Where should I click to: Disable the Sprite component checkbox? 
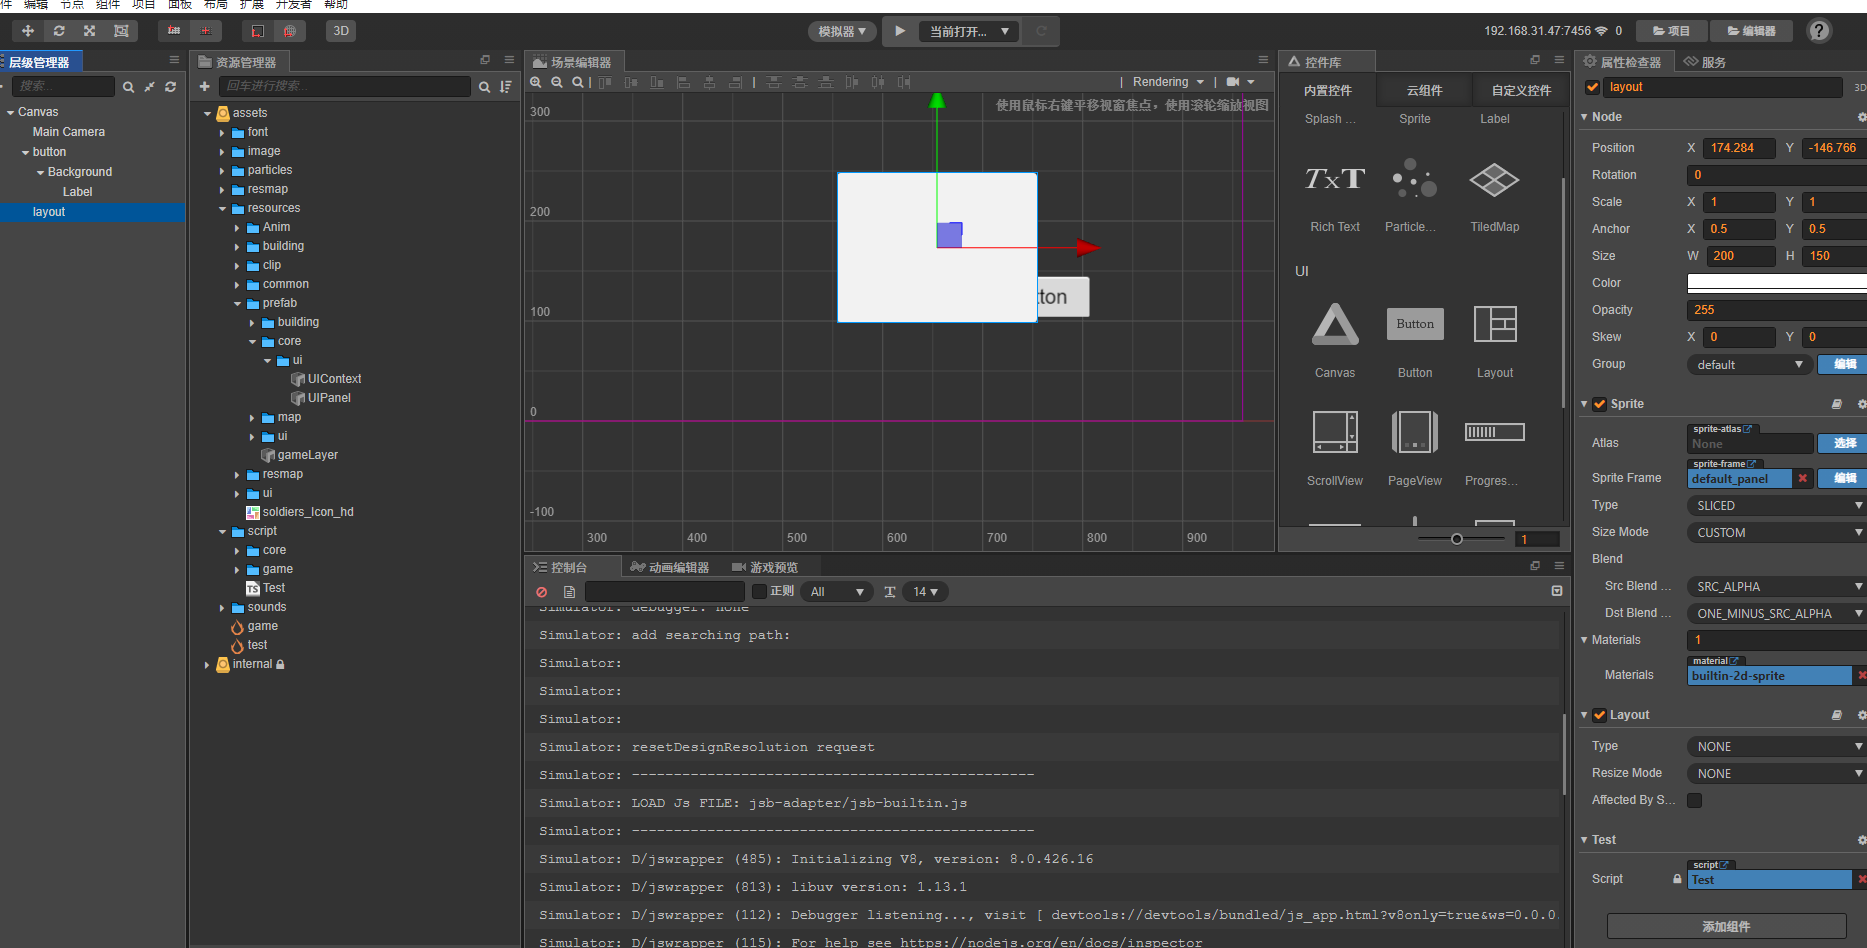1599,404
